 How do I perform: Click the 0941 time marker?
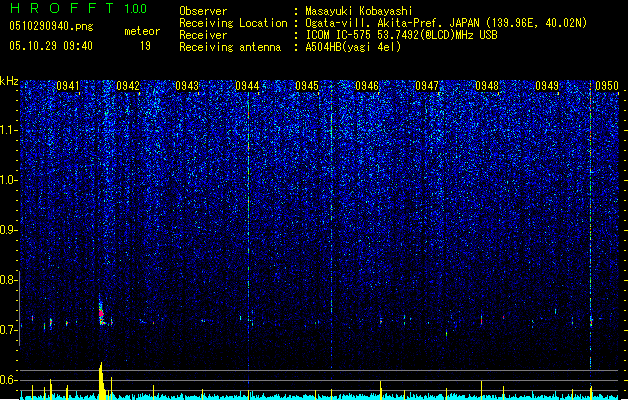pos(68,86)
